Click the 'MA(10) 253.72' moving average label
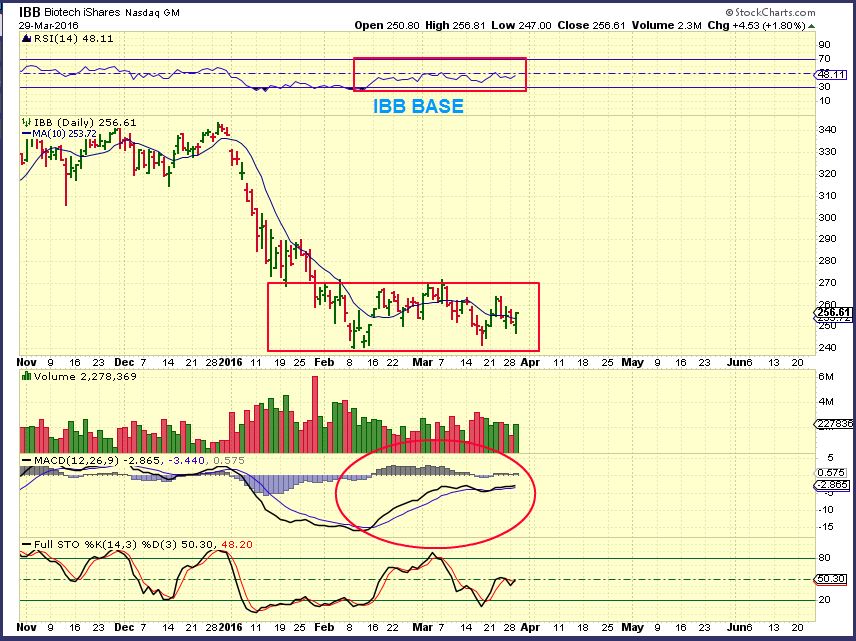Viewport: 856px width, 641px height. point(64,134)
